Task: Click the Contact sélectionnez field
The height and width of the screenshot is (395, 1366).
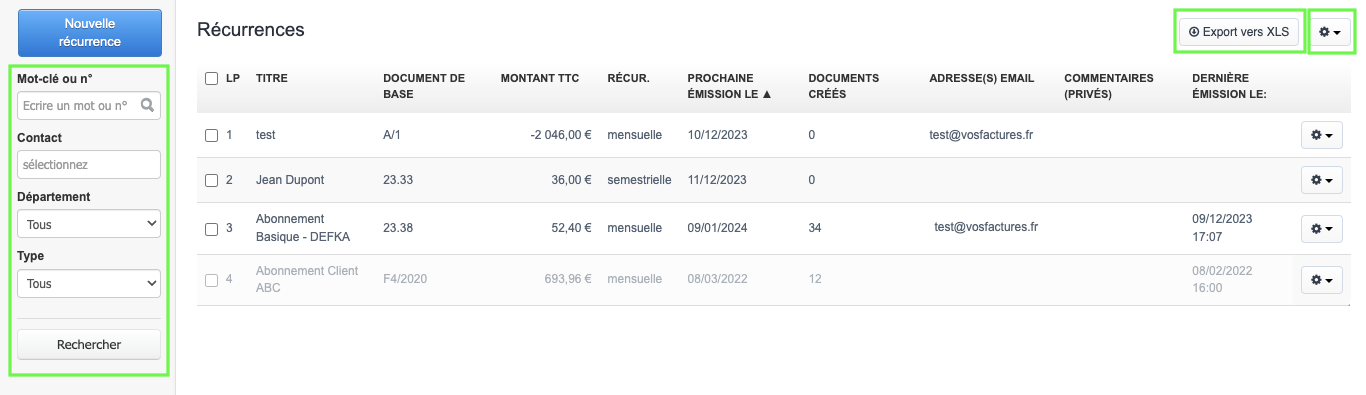Action: pyautogui.click(x=89, y=164)
